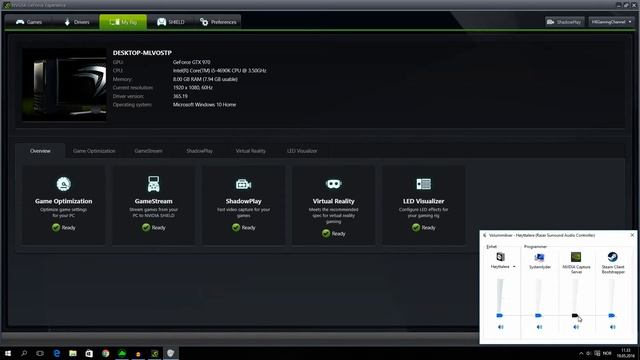The height and width of the screenshot is (360, 640).
Task: Click the Game Optimization card icon
Action: (64, 184)
